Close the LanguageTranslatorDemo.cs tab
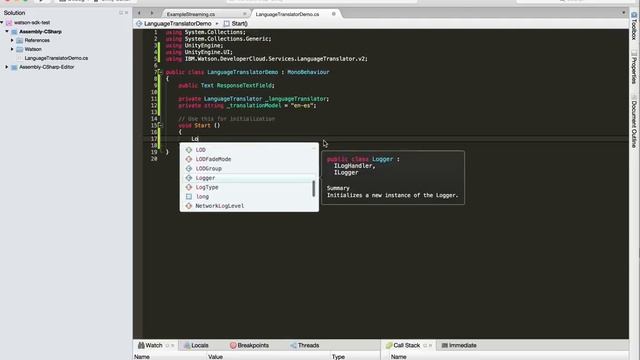The image size is (640, 360). click(333, 14)
